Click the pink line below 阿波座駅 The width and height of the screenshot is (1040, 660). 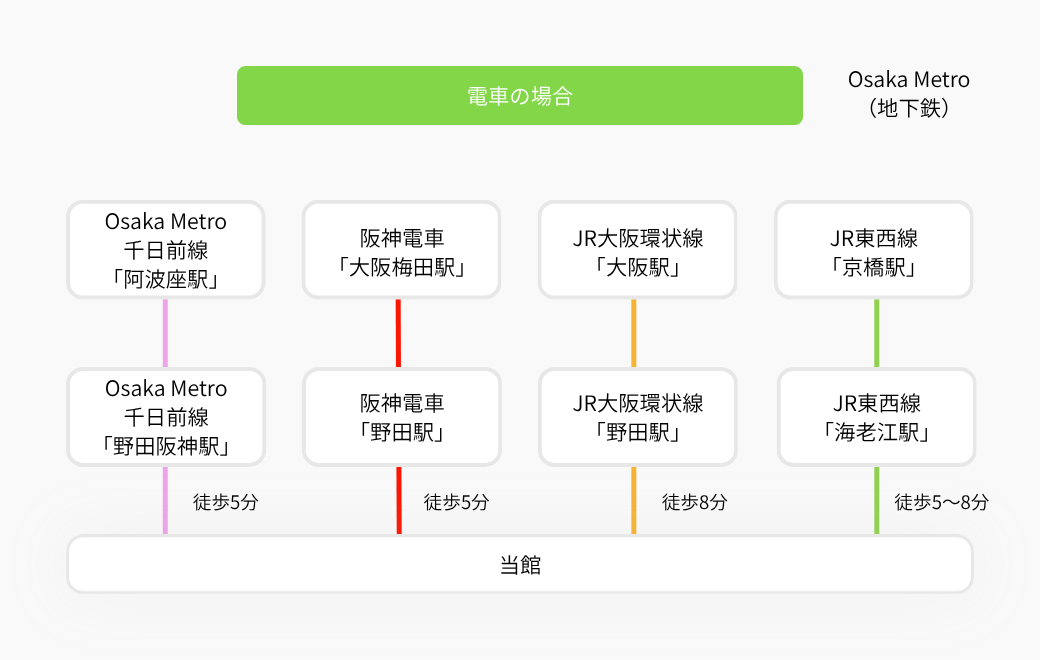click(x=165, y=333)
